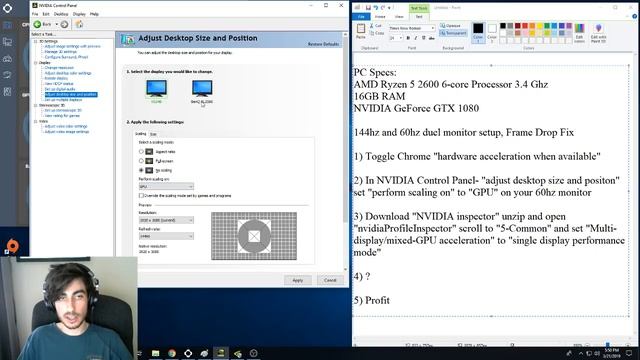640x360 pixels.
Task: Open Set up digital audio task
Action: click(60, 89)
